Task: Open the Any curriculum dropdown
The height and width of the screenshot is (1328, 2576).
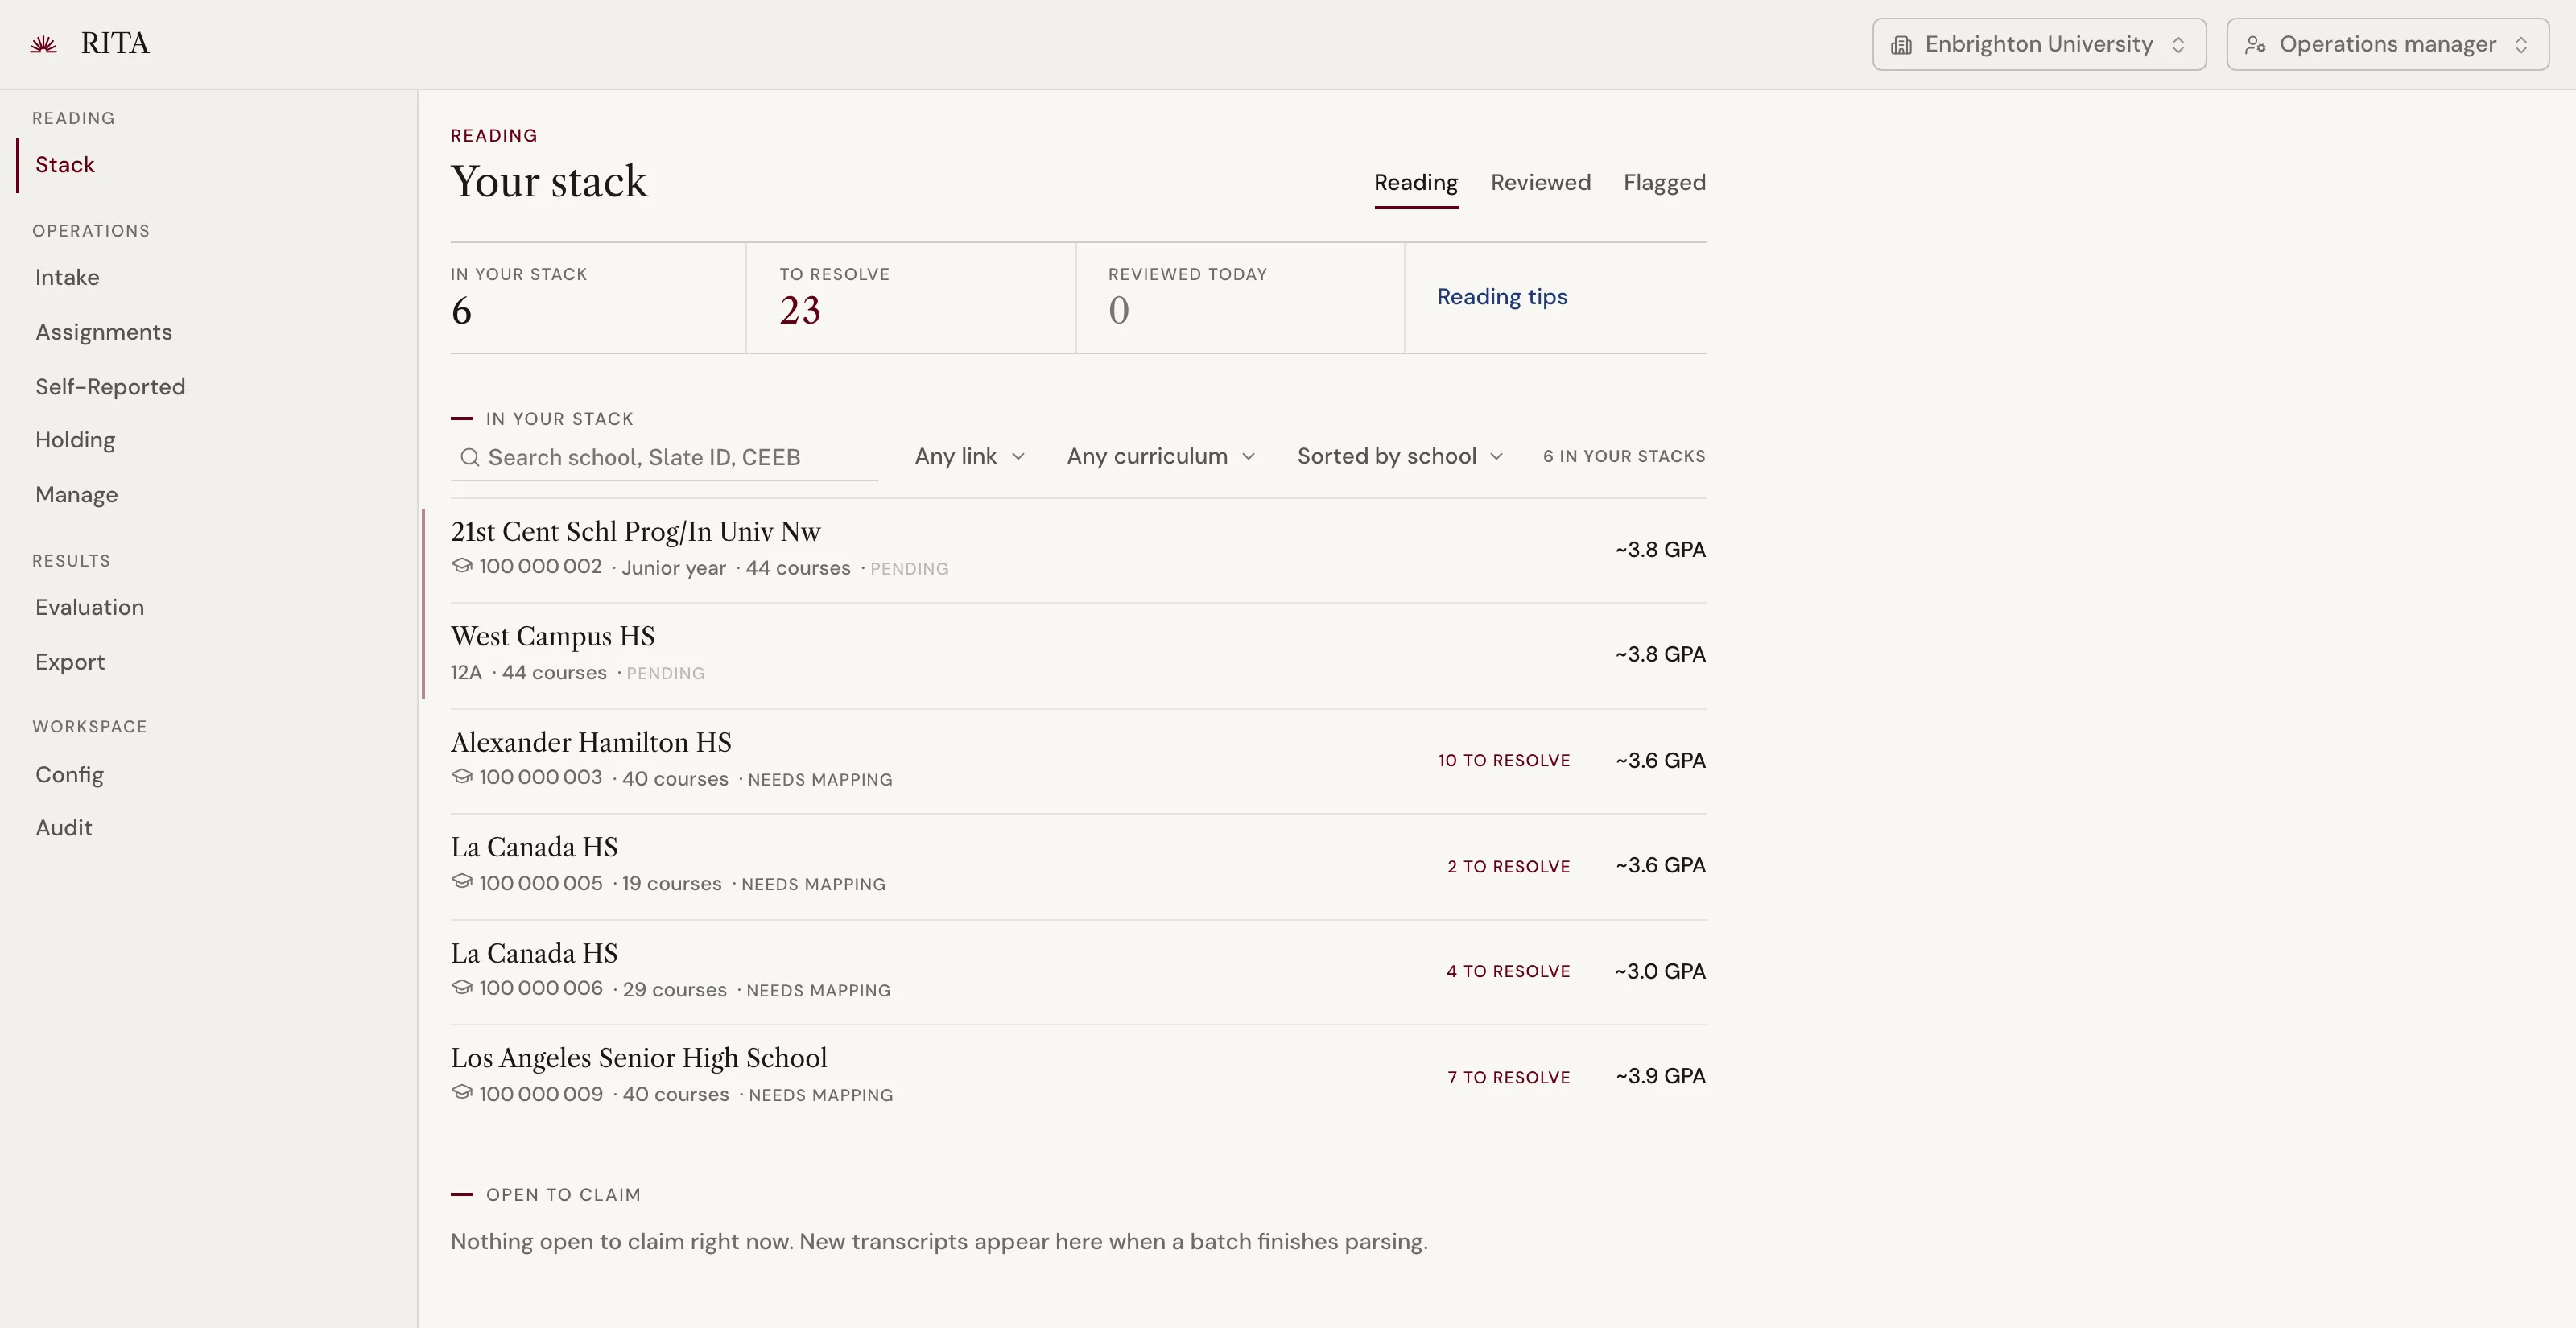Action: click(x=1161, y=456)
